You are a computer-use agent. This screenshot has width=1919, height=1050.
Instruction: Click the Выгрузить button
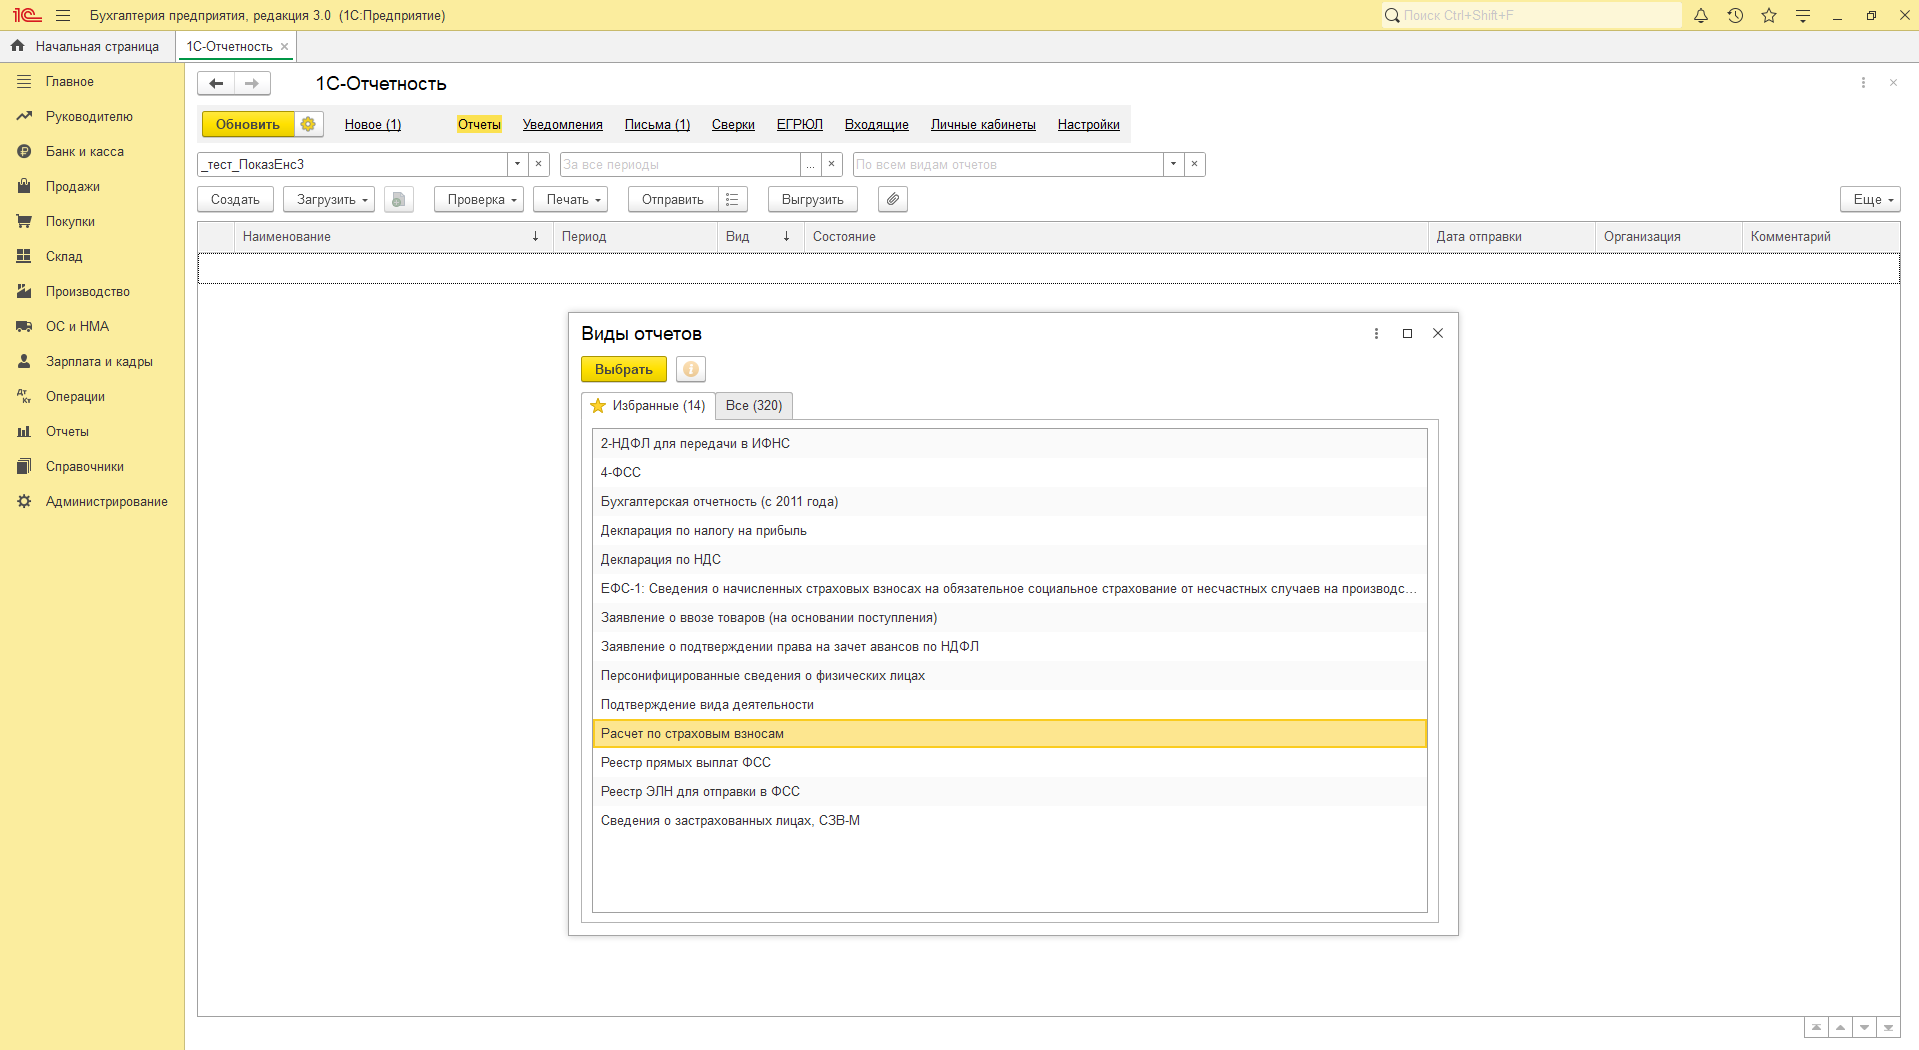point(813,199)
